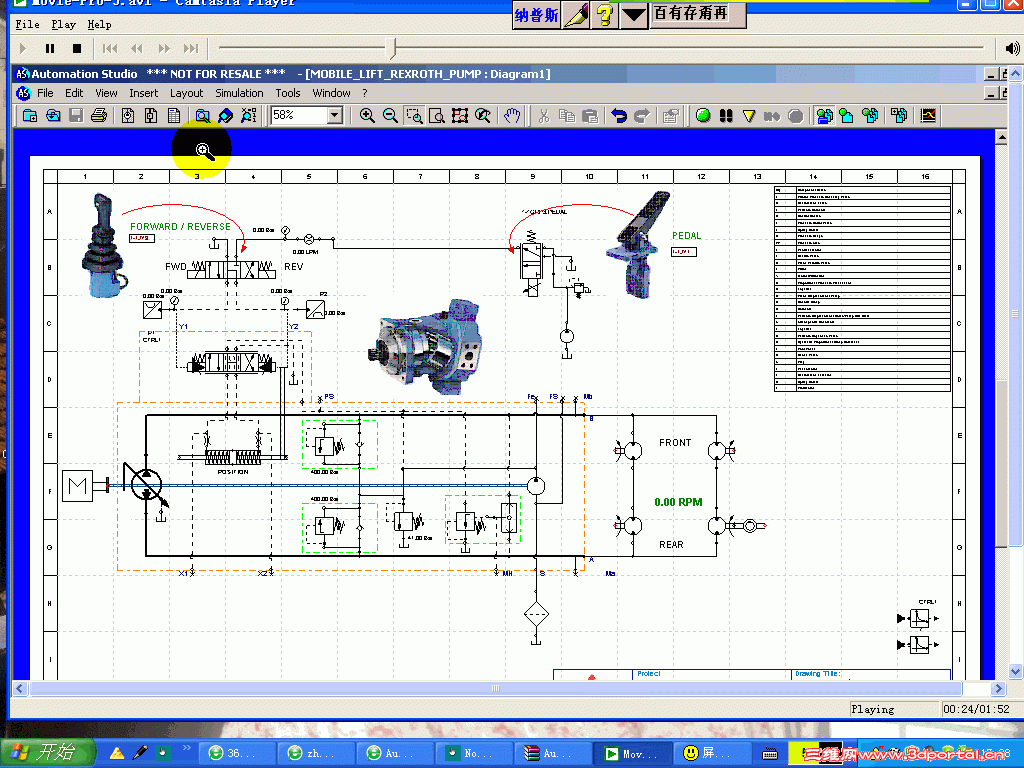Click the New Project toolbar icon
The image size is (1024, 768).
click(29, 116)
